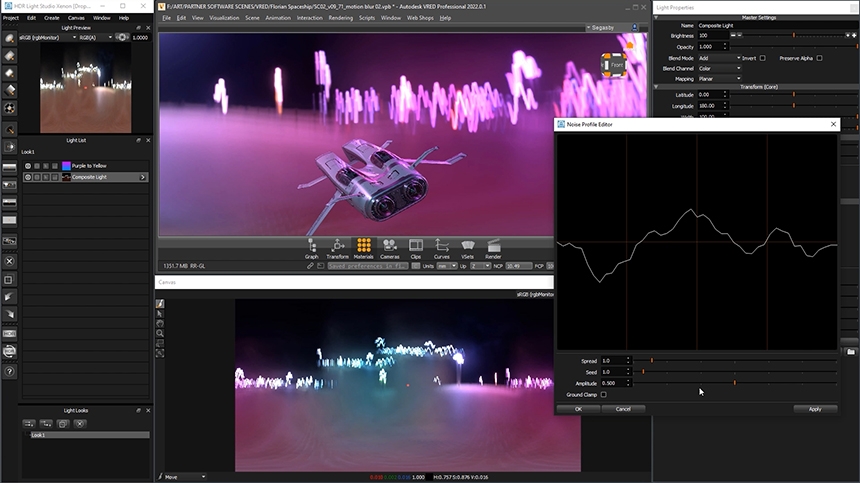860x483 pixels.
Task: Click the delete light X icon in left toolbar
Action: 9,262
